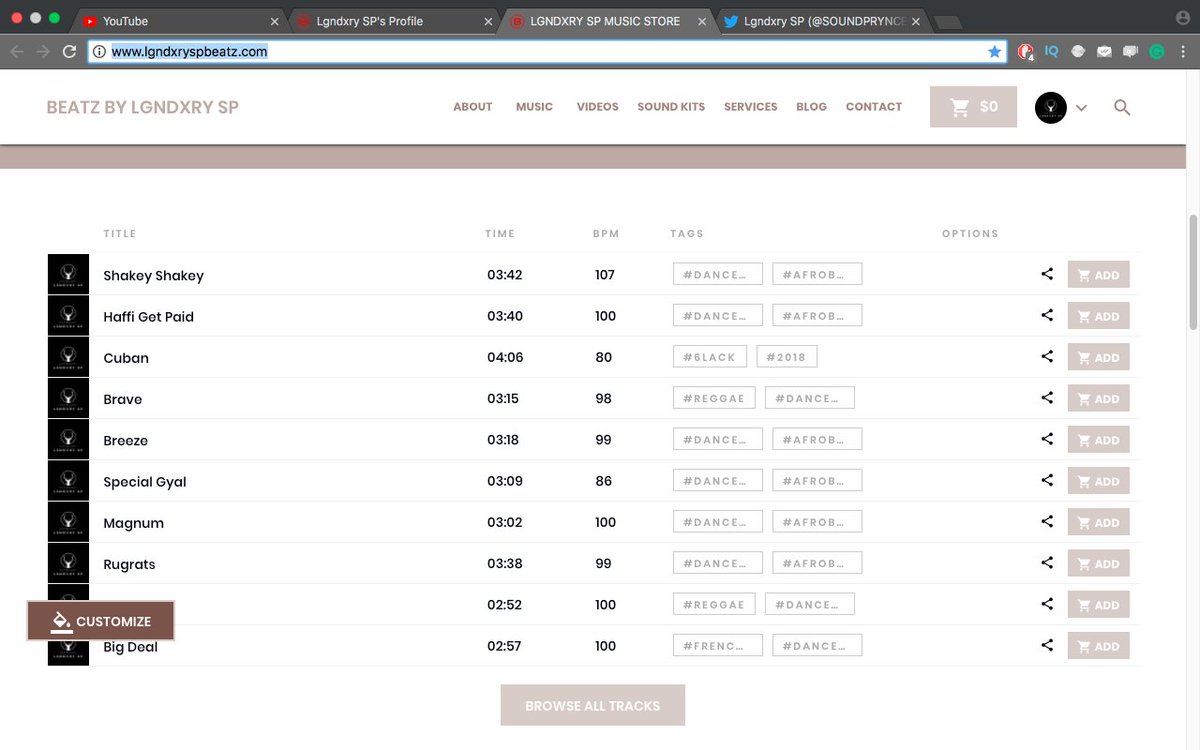Open the CUSTOMIZE button
The width and height of the screenshot is (1200, 750).
pyautogui.click(x=101, y=621)
